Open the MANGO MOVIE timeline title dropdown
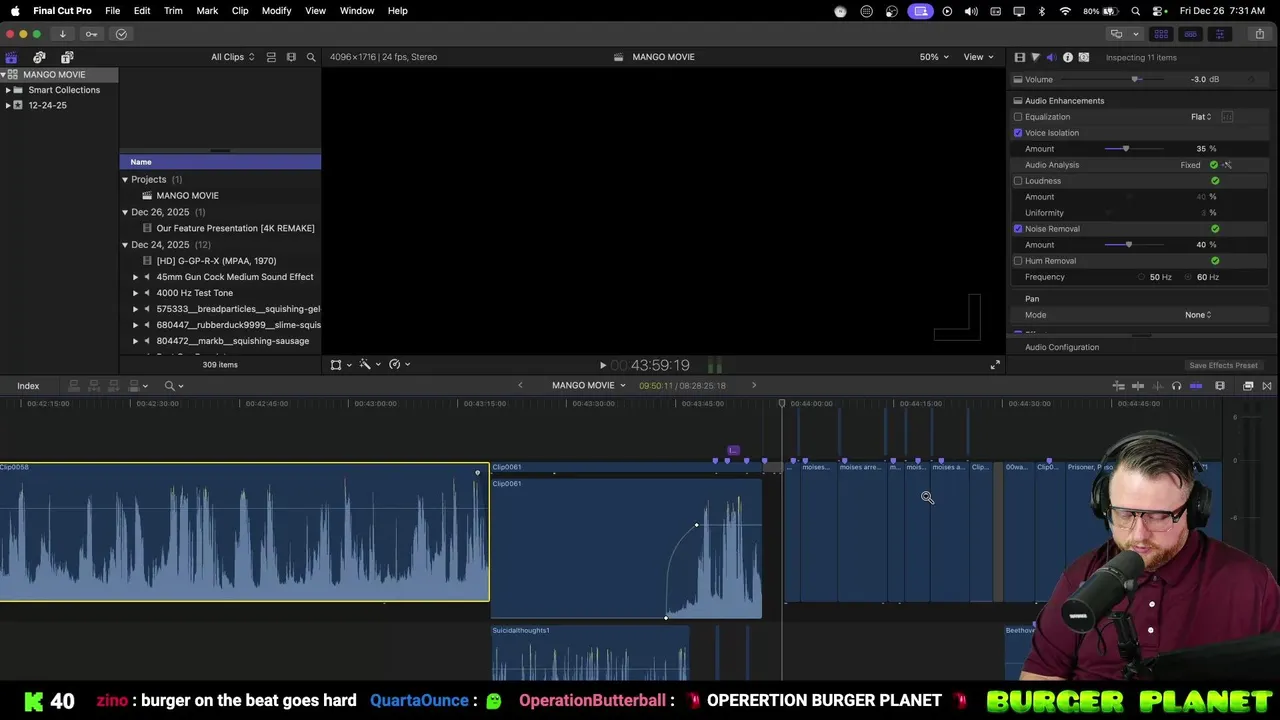1280x720 pixels. 589,386
